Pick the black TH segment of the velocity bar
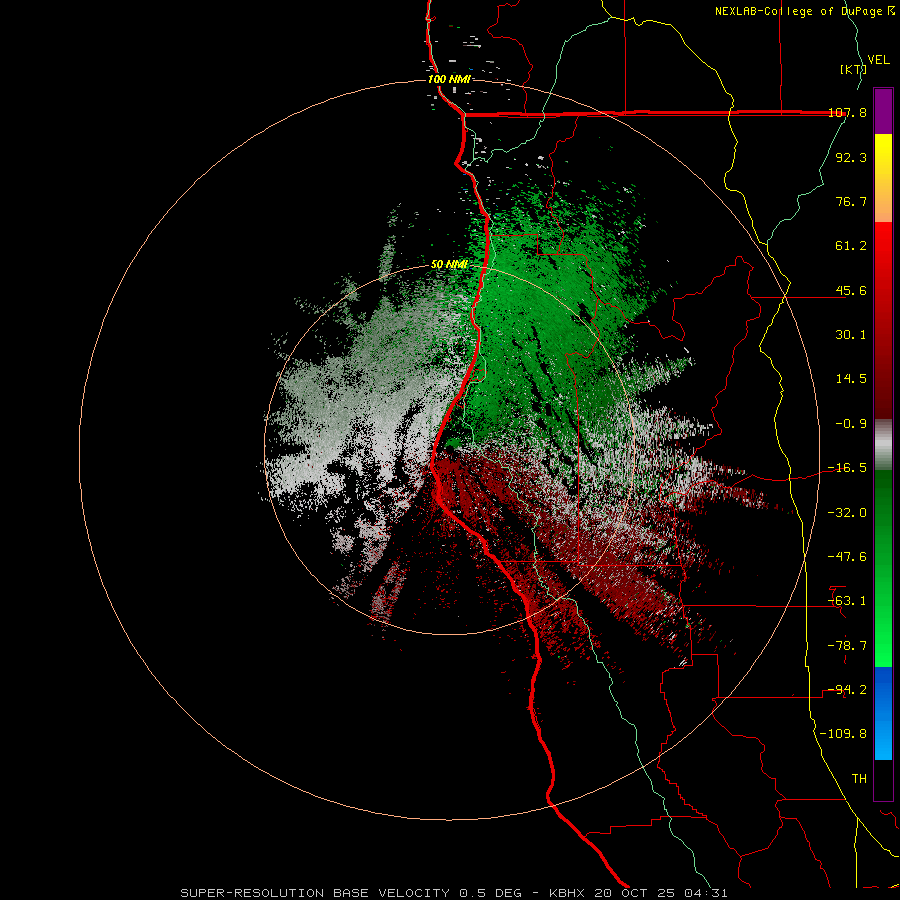This screenshot has height=900, width=900. 883,779
